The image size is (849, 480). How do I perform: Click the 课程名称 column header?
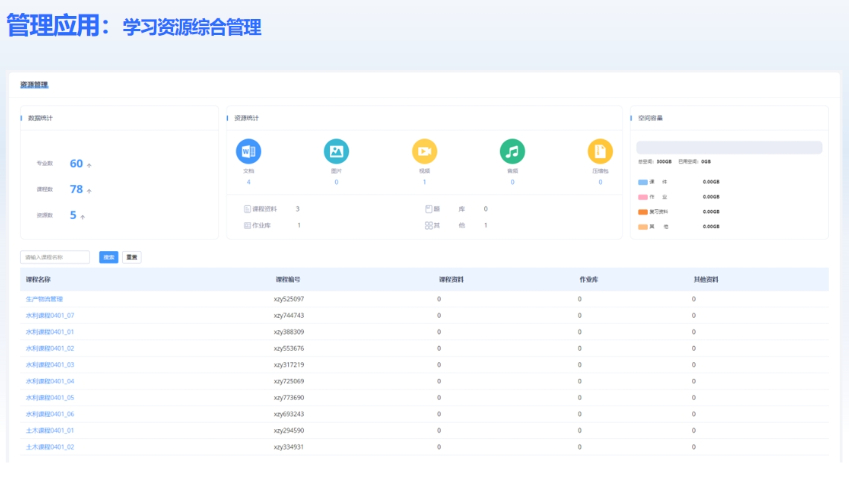pyautogui.click(x=37, y=279)
